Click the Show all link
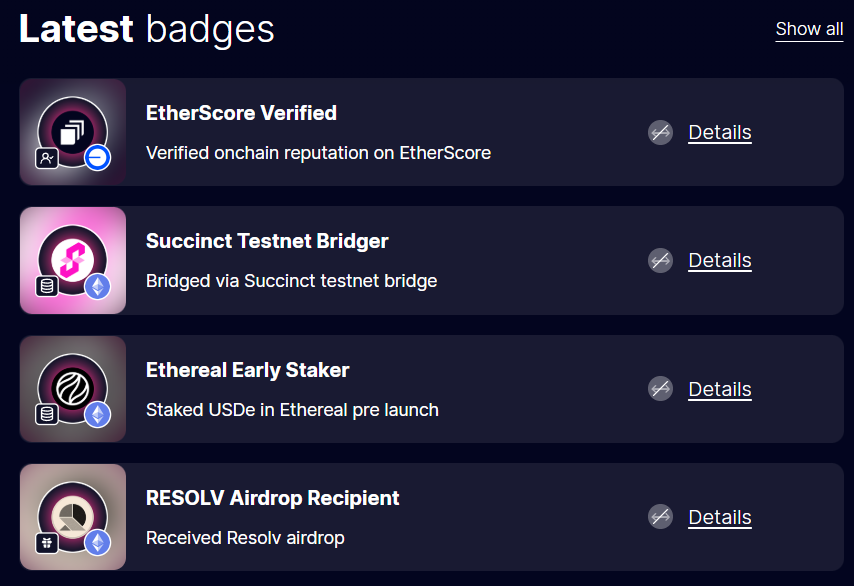Viewport: 854px width, 586px height. tap(809, 29)
